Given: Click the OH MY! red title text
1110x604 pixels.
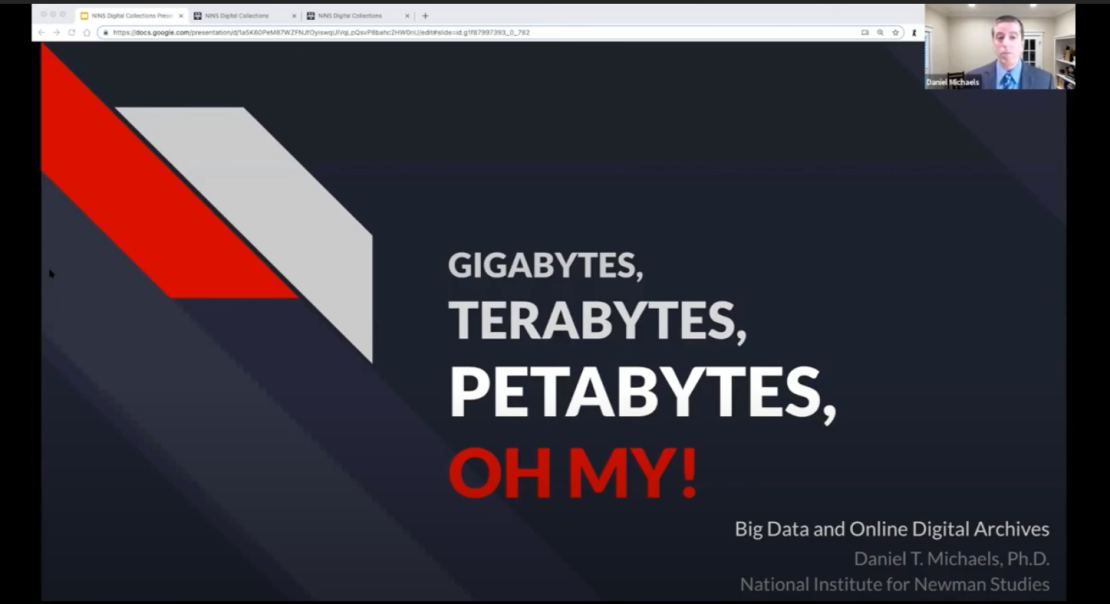Looking at the screenshot, I should (571, 472).
